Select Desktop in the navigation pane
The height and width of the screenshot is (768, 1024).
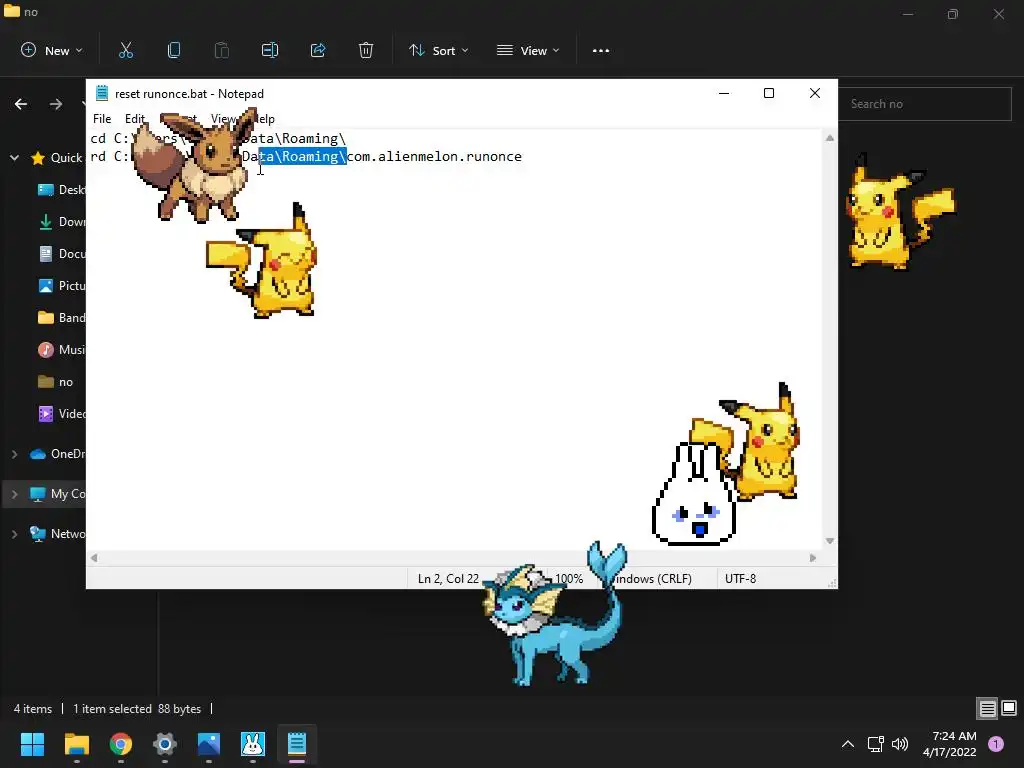point(61,189)
